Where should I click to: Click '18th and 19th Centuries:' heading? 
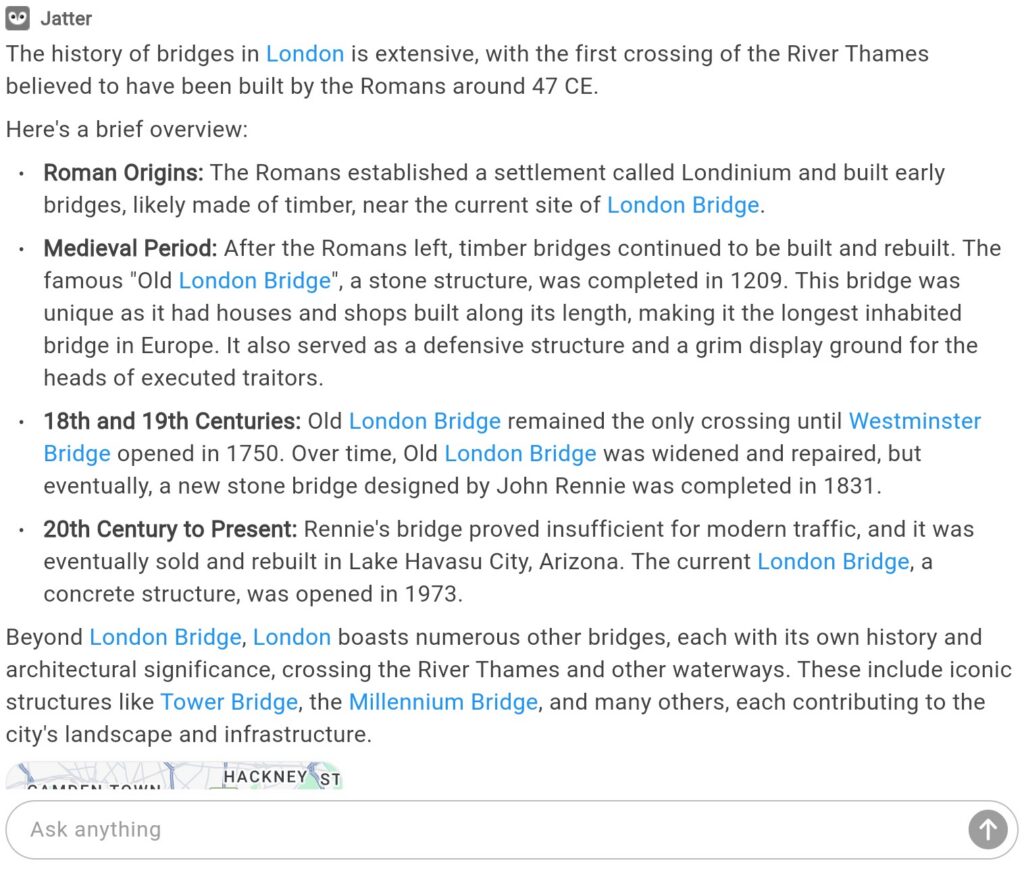tap(172, 421)
